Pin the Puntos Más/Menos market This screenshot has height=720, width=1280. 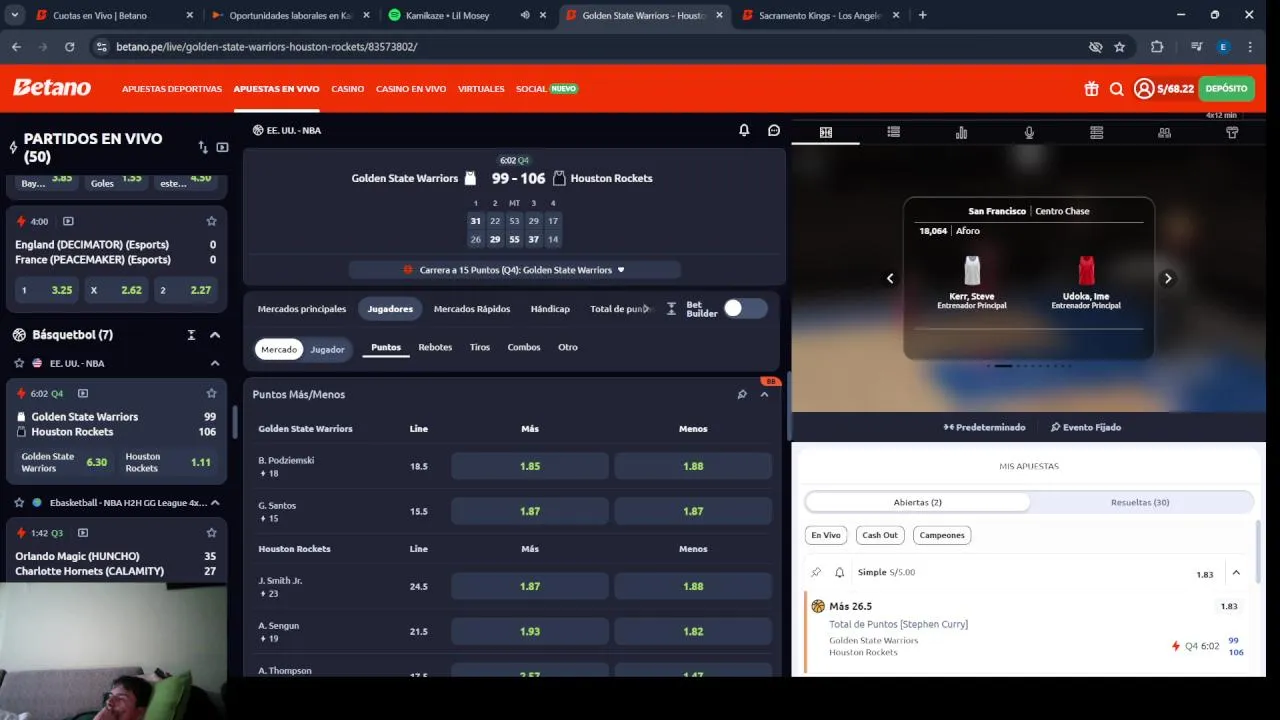click(742, 394)
